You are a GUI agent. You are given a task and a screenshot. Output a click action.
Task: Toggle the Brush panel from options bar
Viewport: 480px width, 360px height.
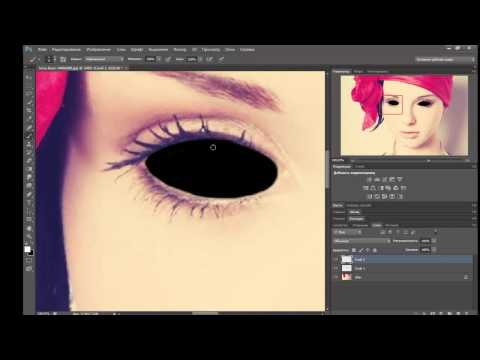[63, 59]
